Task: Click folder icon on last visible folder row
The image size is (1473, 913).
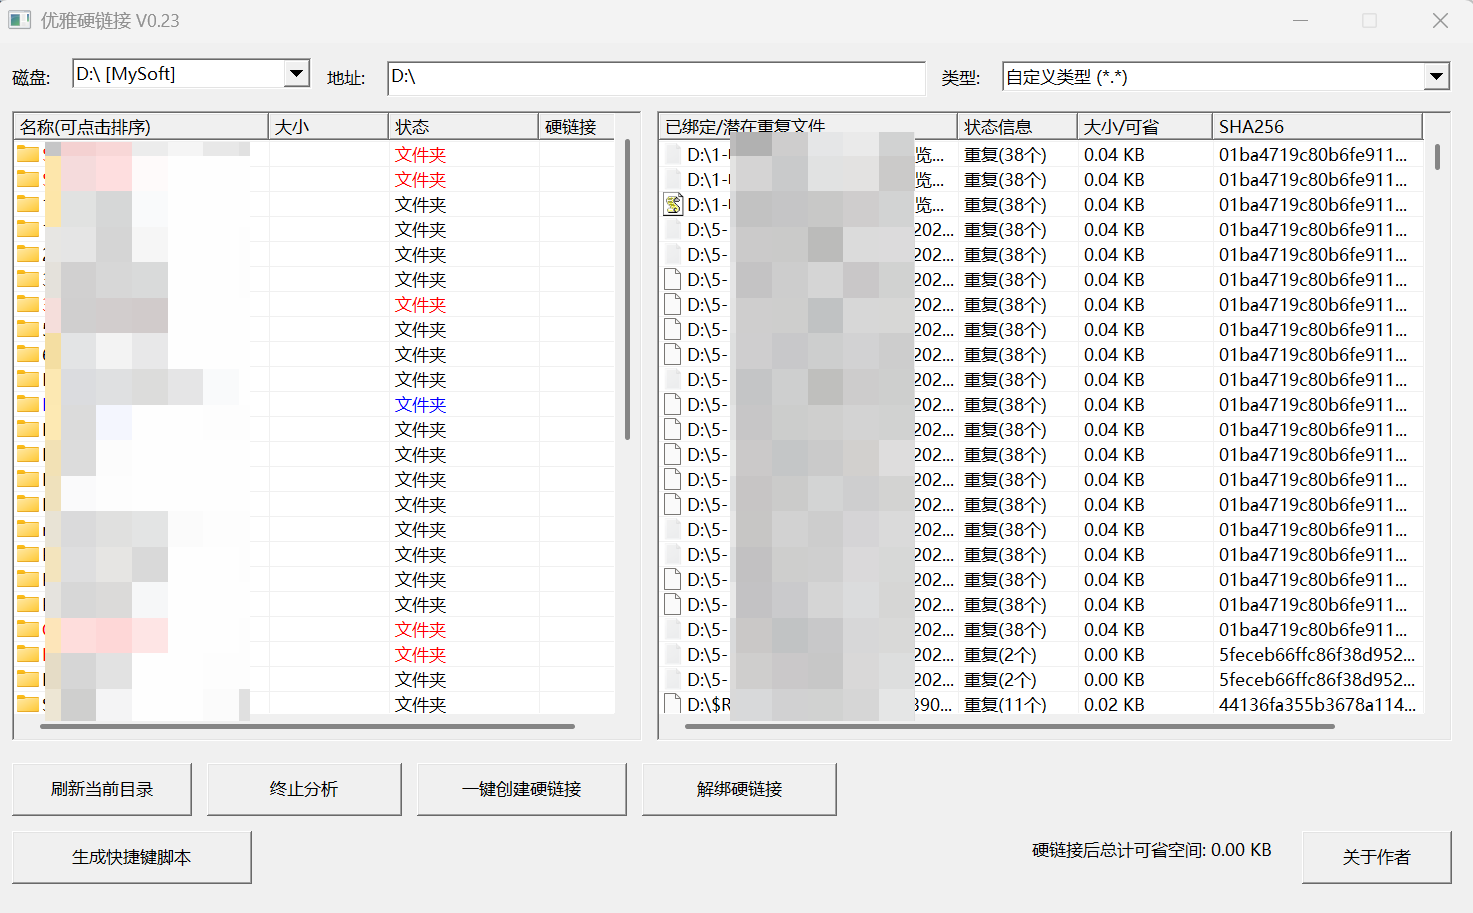Action: (x=28, y=704)
